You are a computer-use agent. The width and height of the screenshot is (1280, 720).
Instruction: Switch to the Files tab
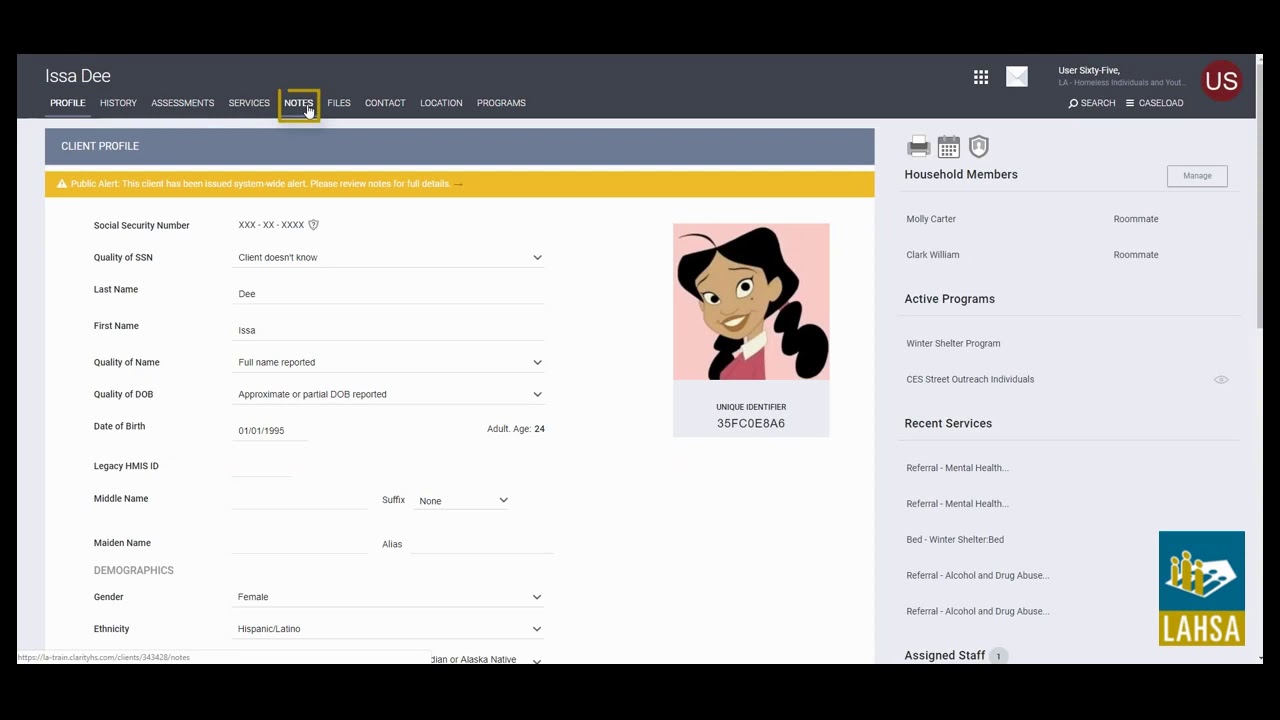(339, 103)
